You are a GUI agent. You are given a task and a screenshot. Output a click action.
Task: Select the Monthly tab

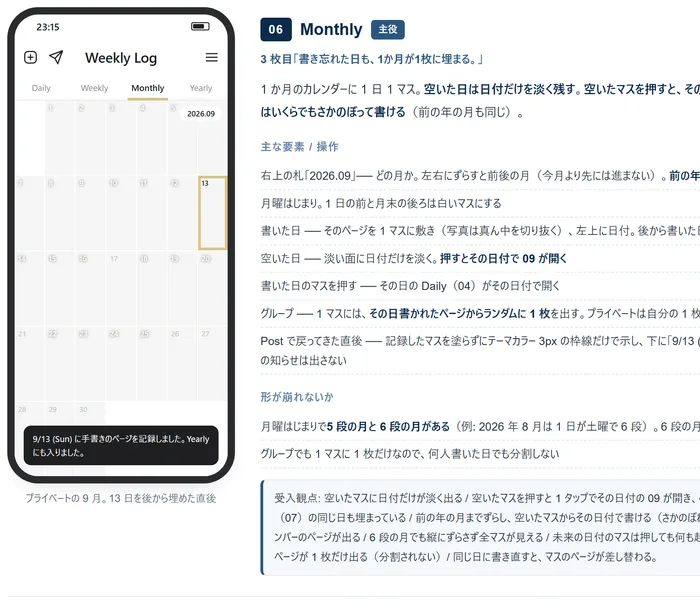pyautogui.click(x=148, y=88)
